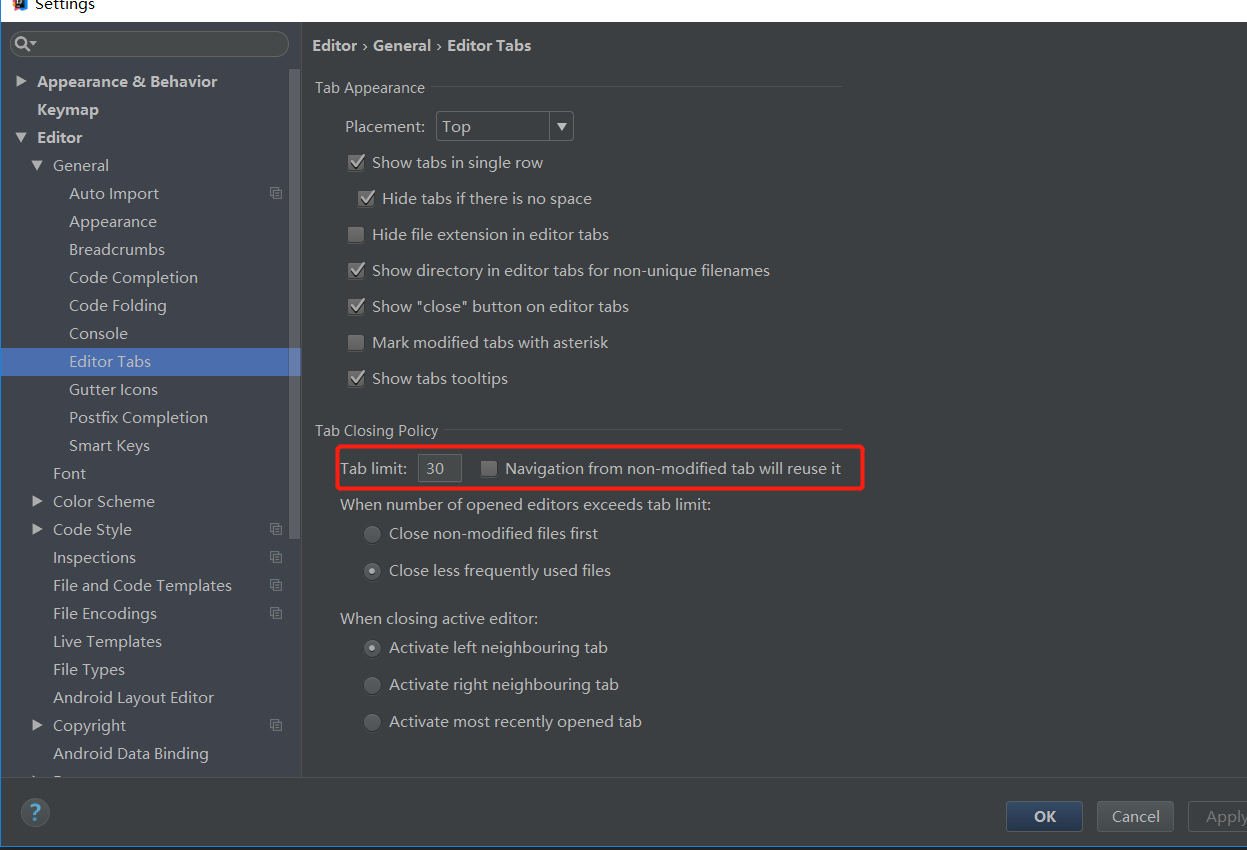Open Android Data Binding settings
Viewport: 1247px width, 850px height.
(x=131, y=753)
